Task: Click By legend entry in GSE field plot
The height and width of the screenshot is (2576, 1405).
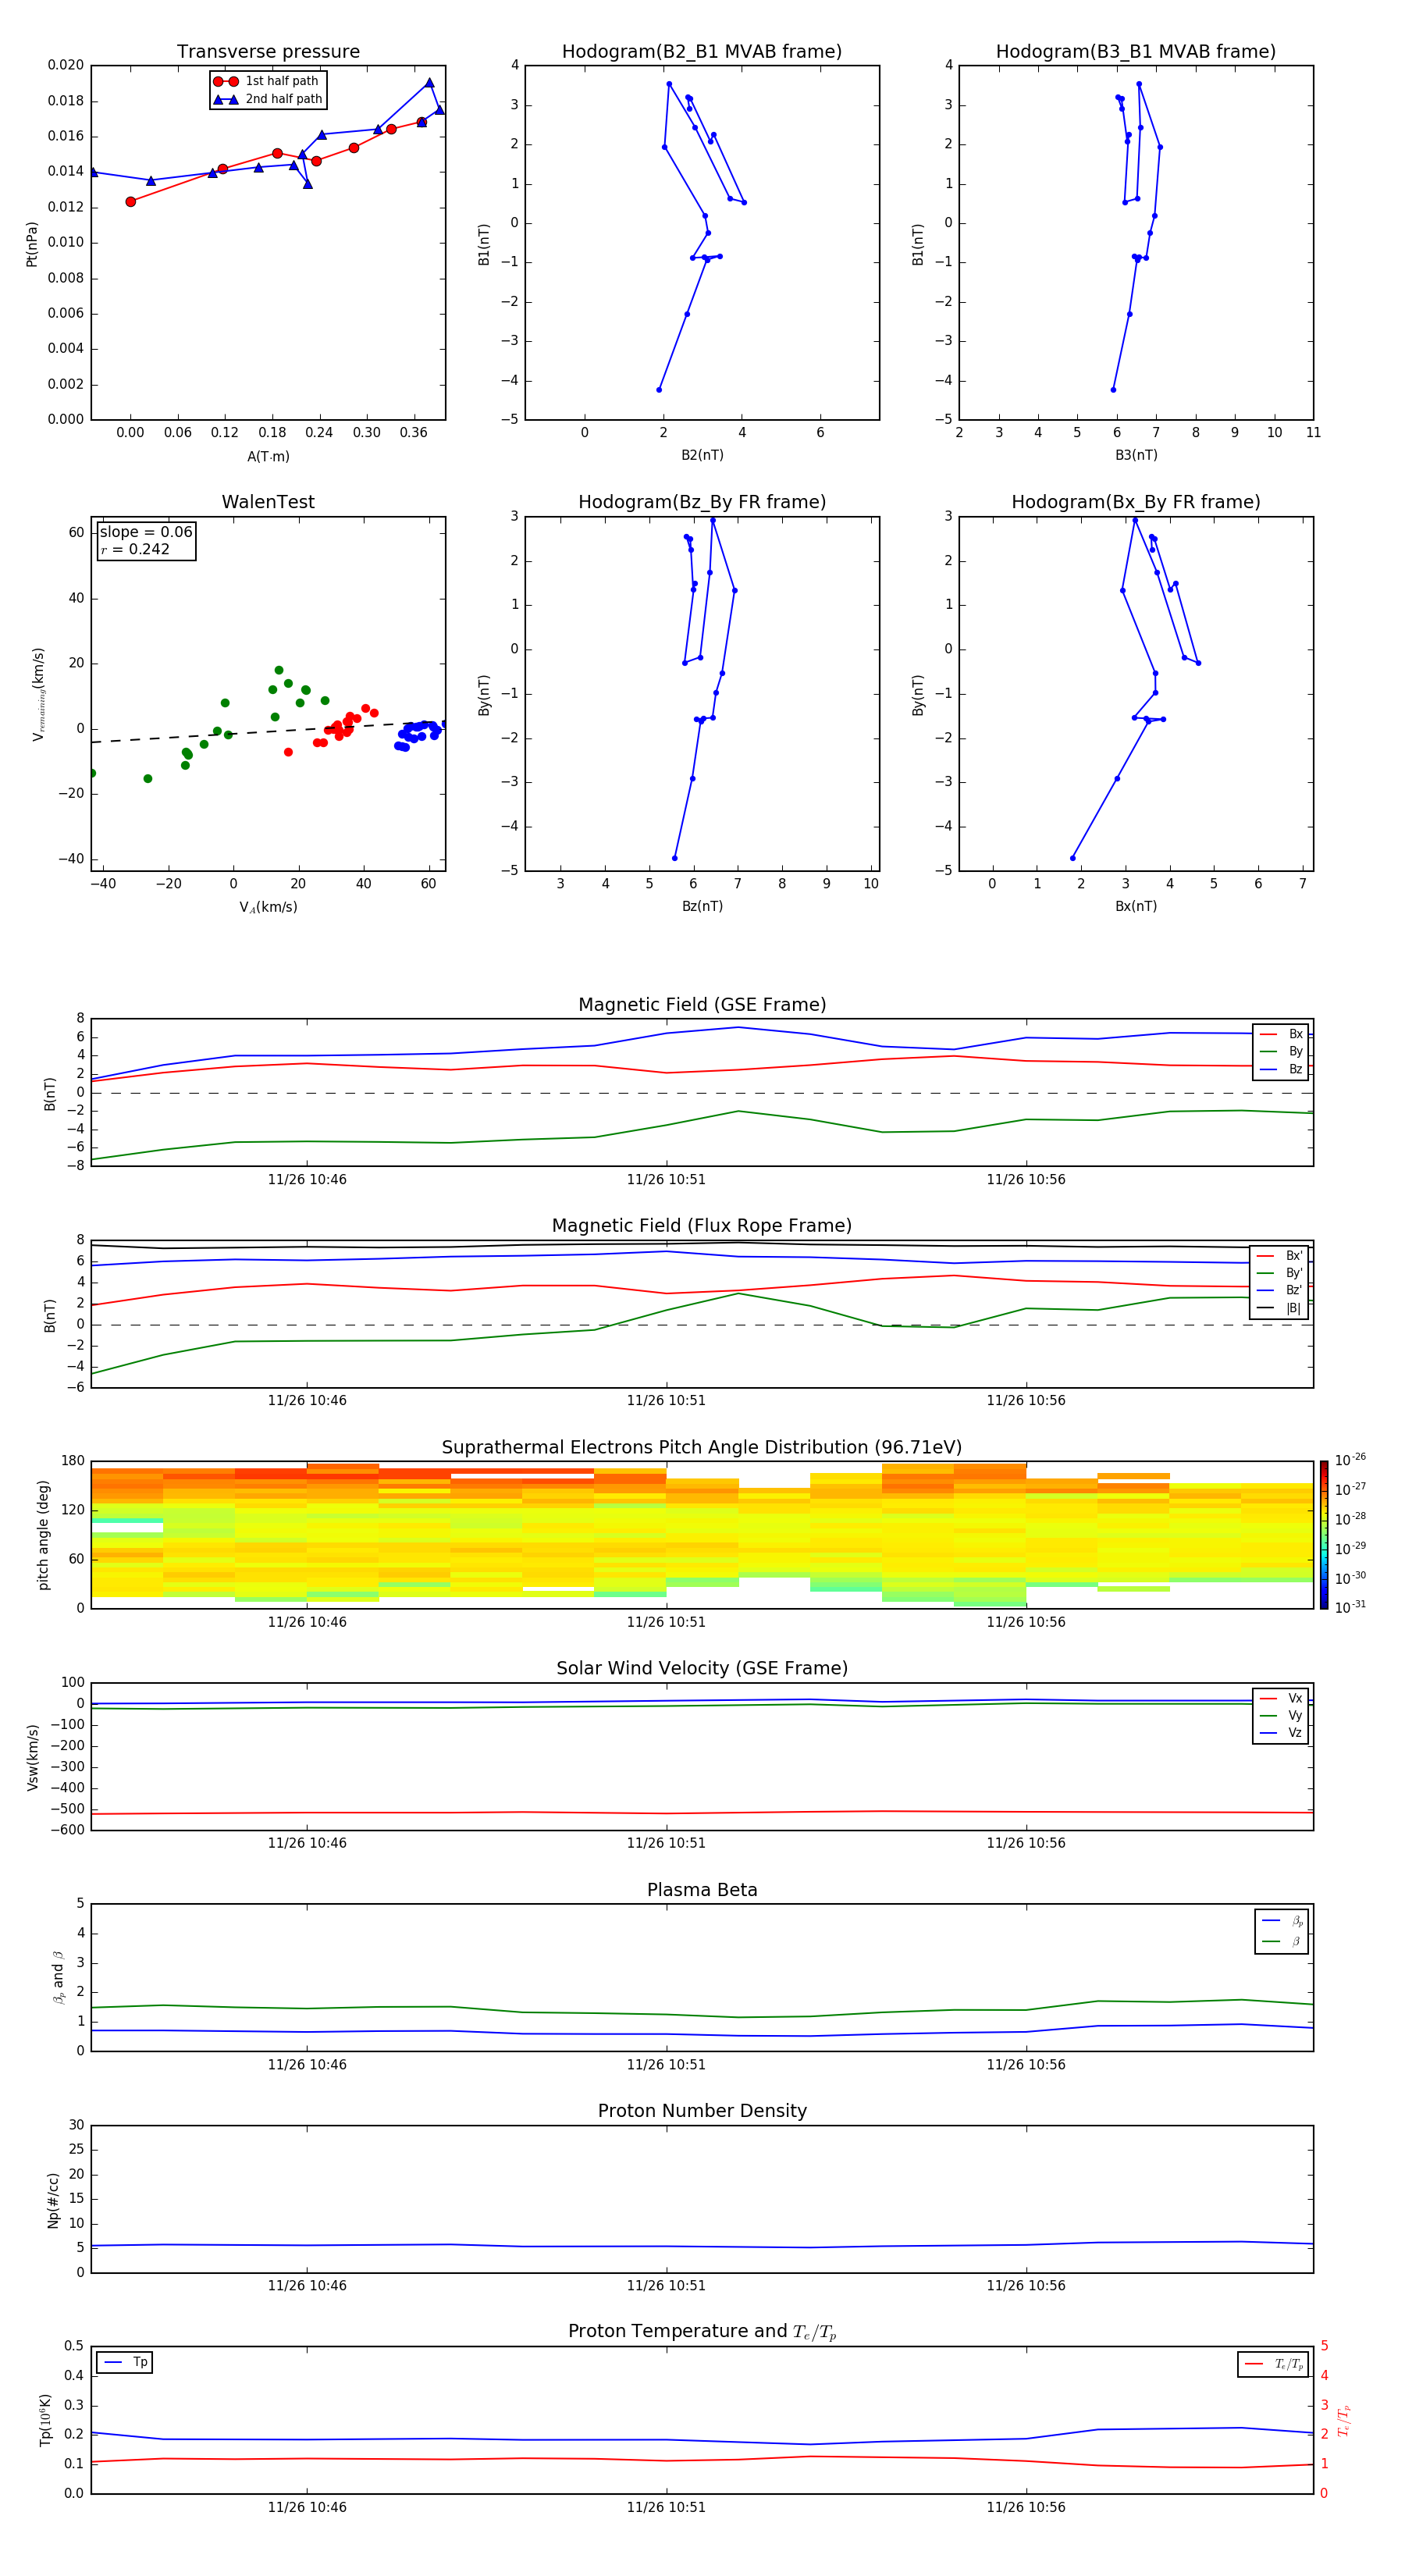Action: [x=1281, y=1051]
